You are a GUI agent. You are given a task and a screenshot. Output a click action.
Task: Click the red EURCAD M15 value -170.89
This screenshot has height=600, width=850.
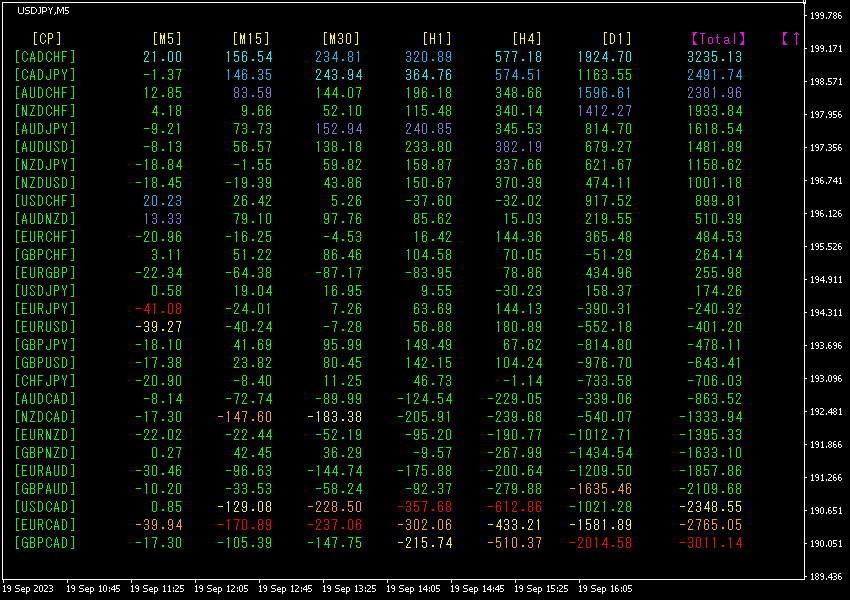pos(244,525)
